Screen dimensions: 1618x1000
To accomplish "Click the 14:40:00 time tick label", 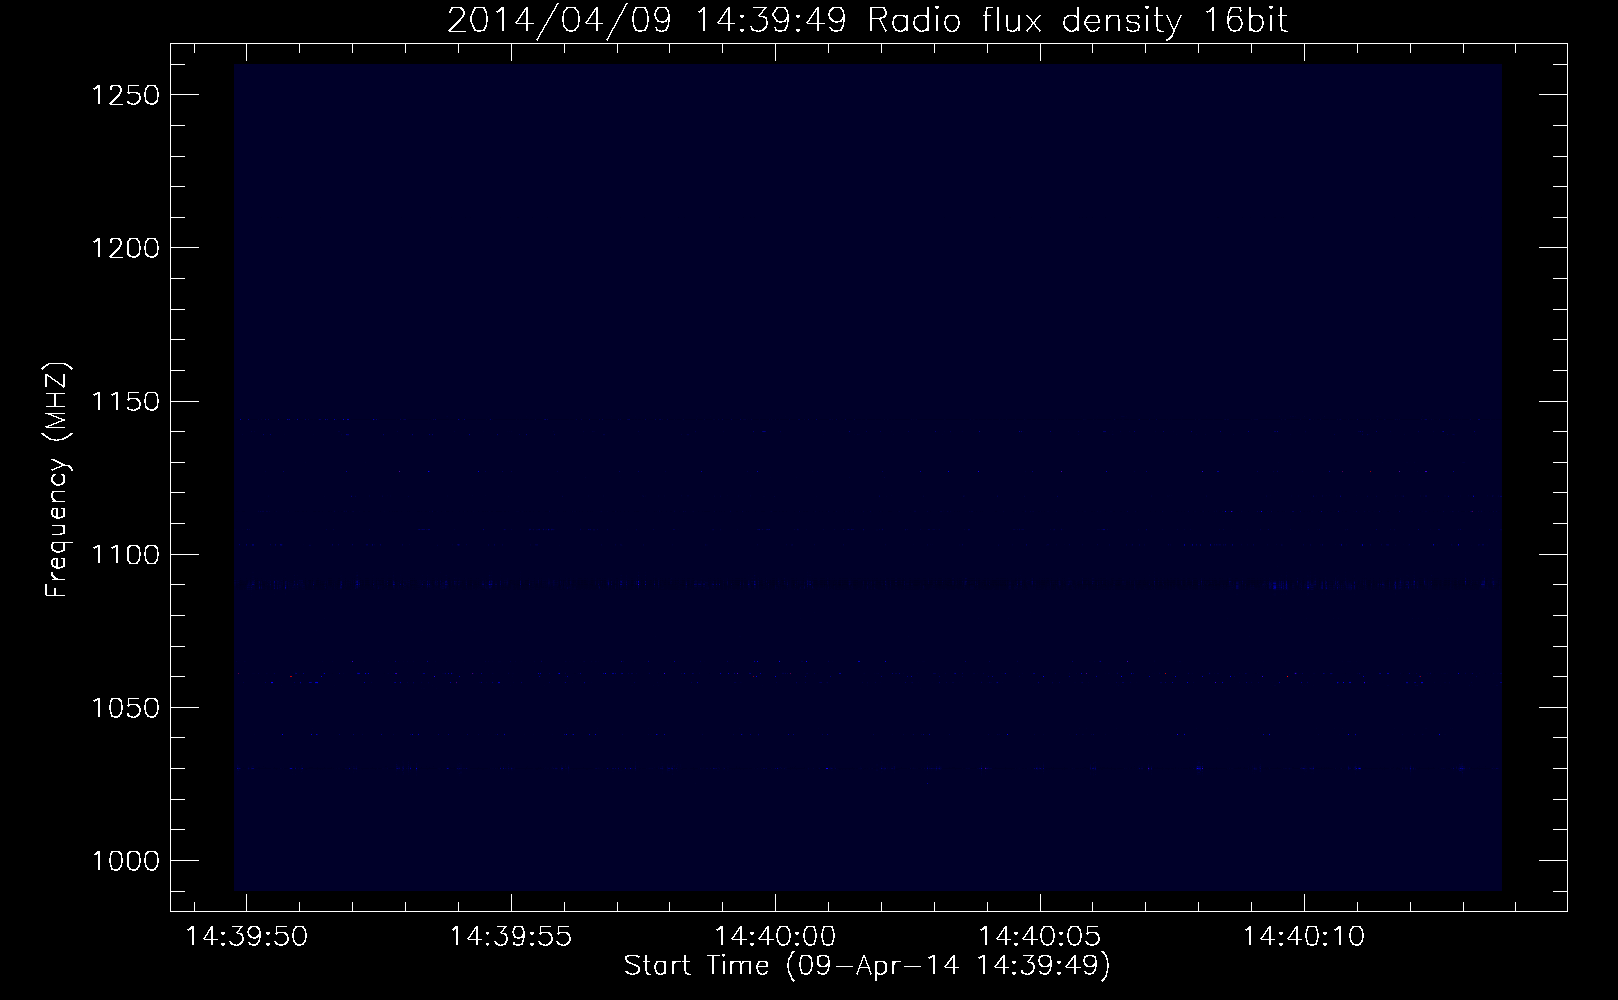I will pos(775,937).
